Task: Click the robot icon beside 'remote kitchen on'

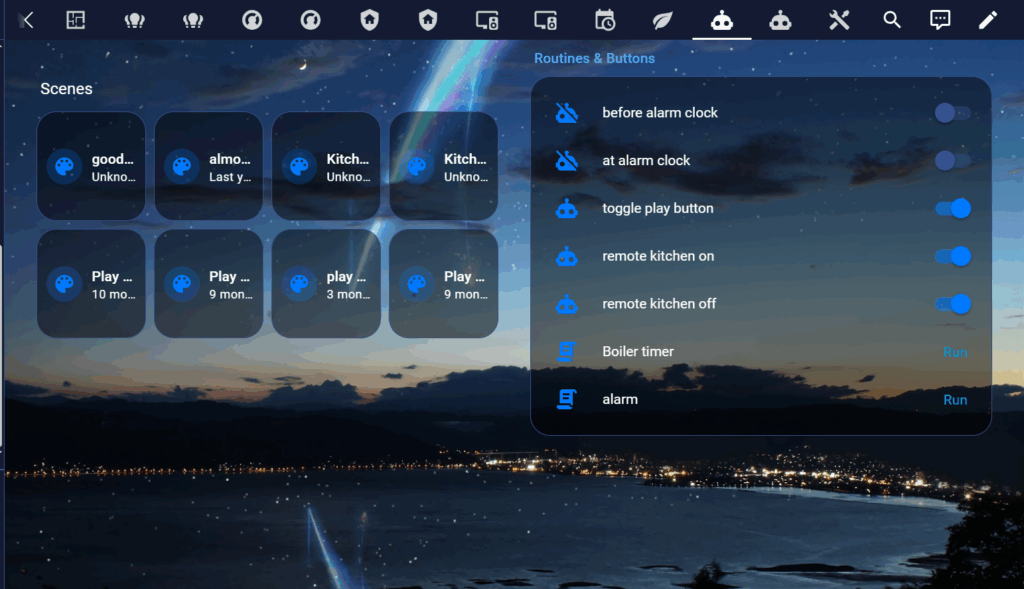Action: coord(566,257)
